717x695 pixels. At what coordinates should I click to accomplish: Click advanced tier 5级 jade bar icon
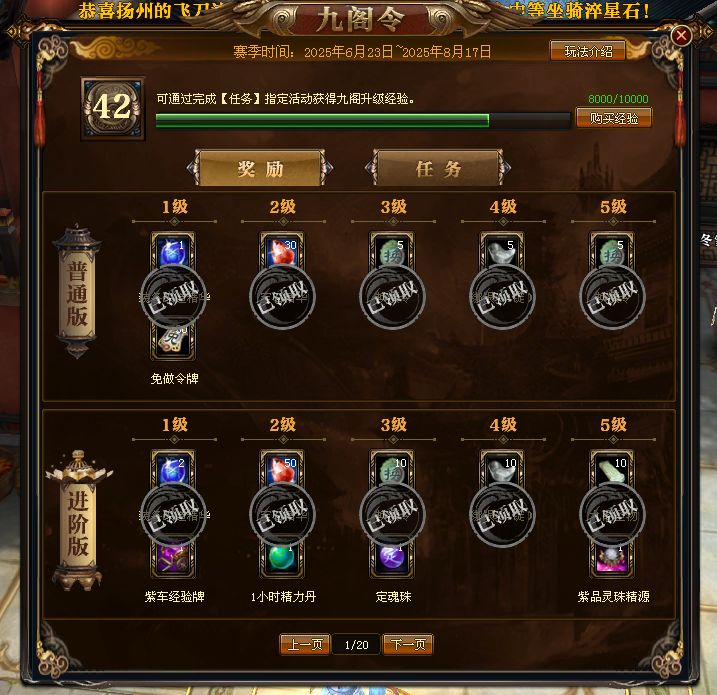click(612, 470)
